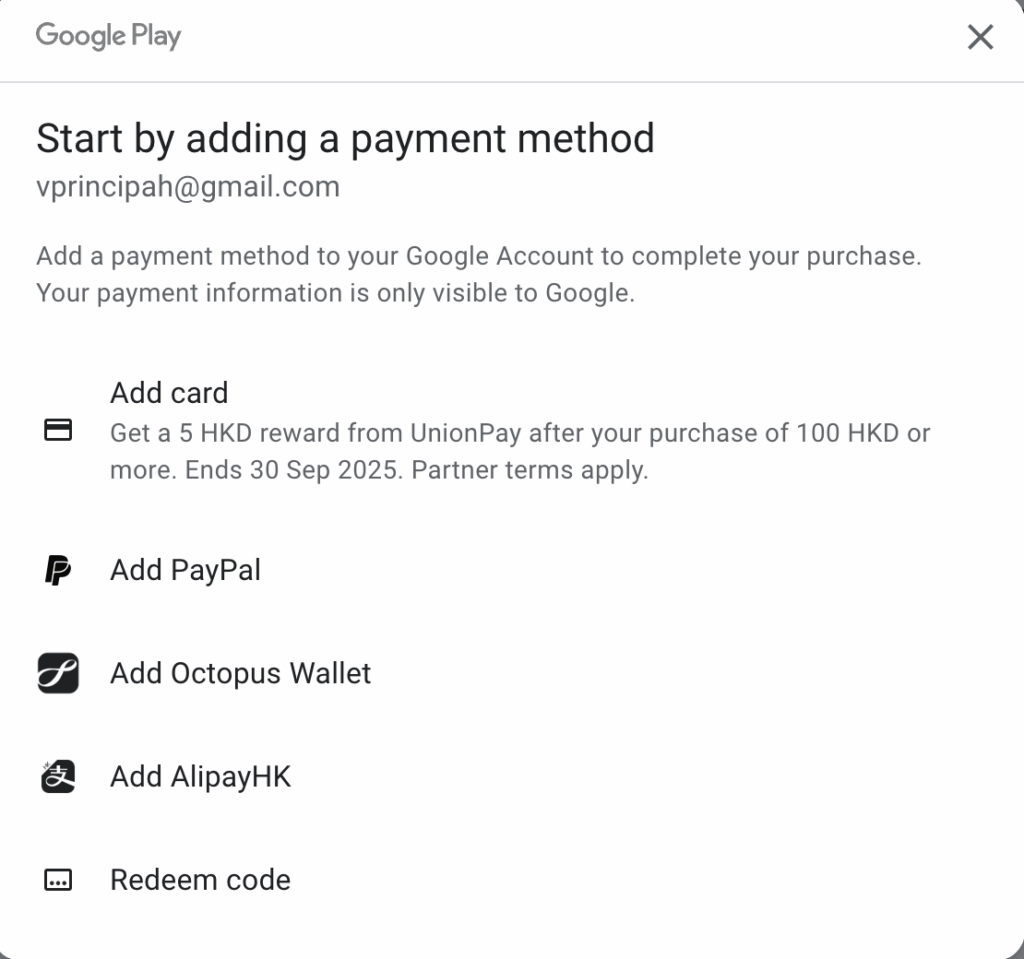This screenshot has width=1024, height=959.
Task: Click 'Your payment information is only visible' sentence
Action: [x=335, y=294]
